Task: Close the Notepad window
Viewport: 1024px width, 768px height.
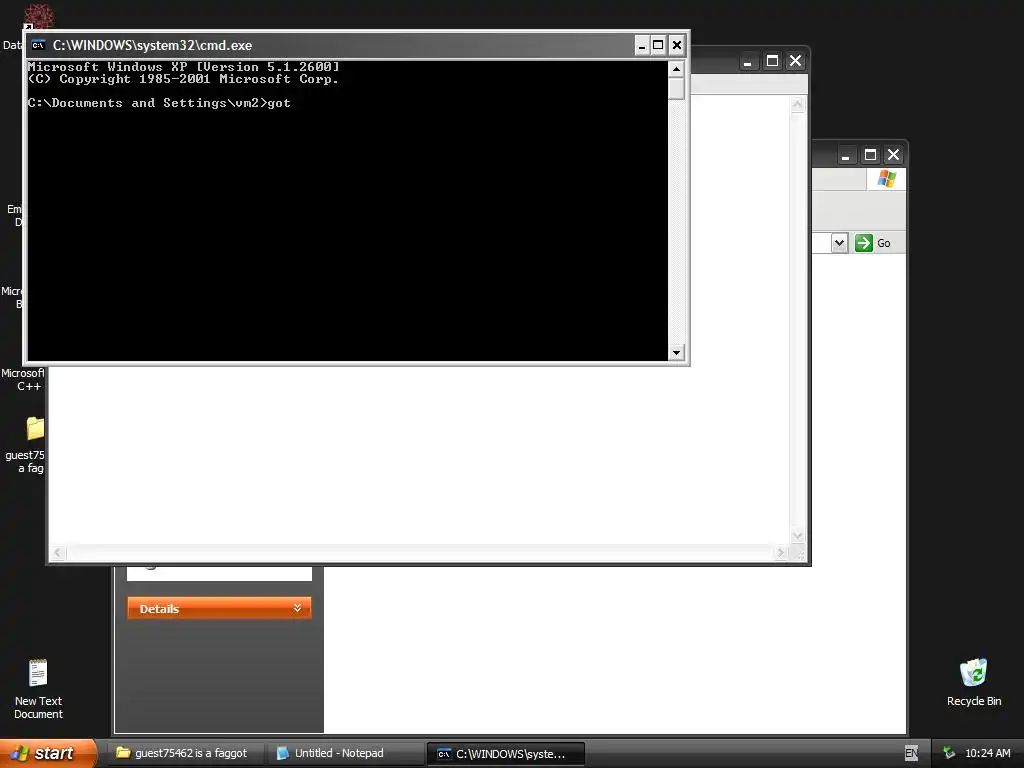Action: coord(795,61)
